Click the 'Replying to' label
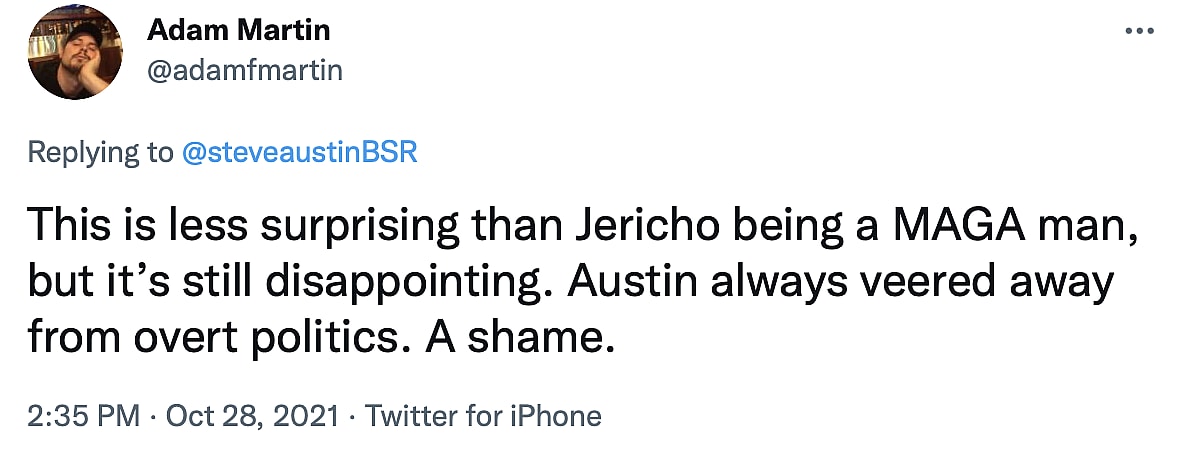The image size is (1186, 464). pos(100,153)
